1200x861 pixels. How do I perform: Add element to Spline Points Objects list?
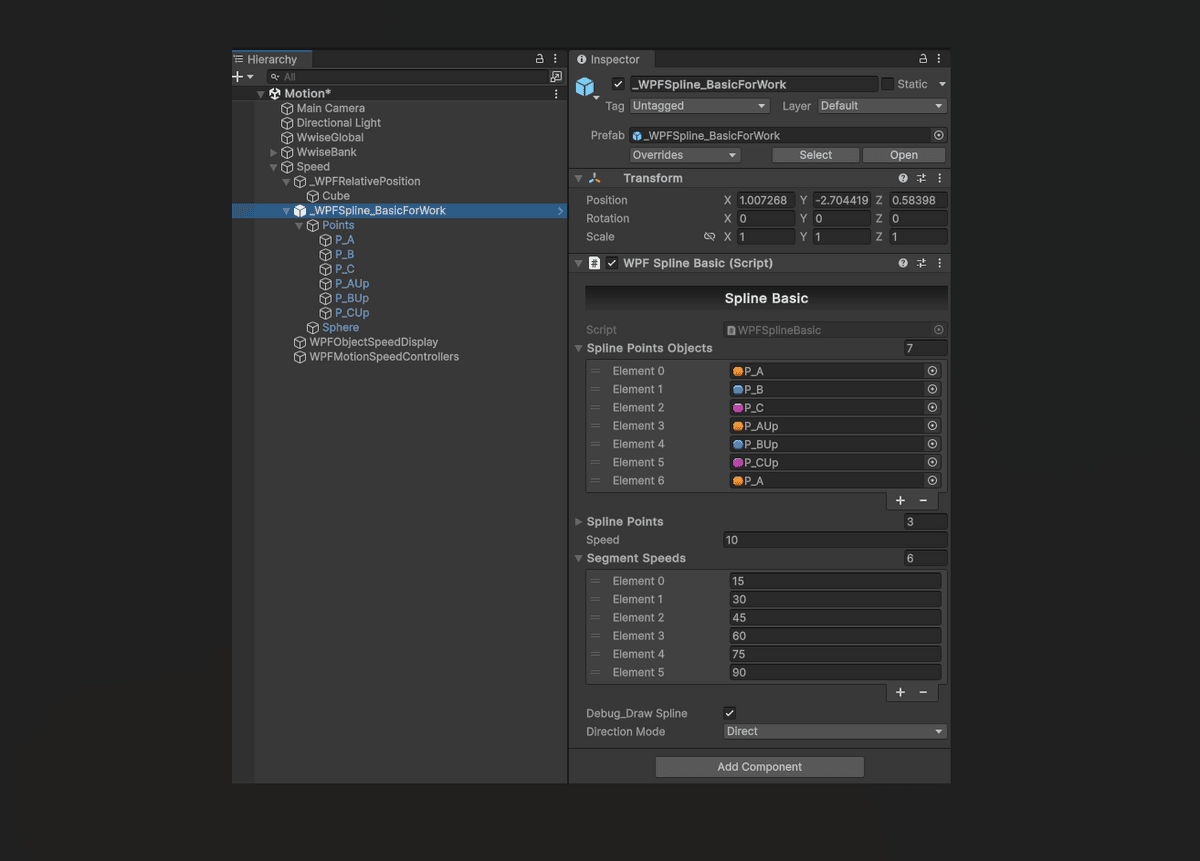tap(900, 500)
